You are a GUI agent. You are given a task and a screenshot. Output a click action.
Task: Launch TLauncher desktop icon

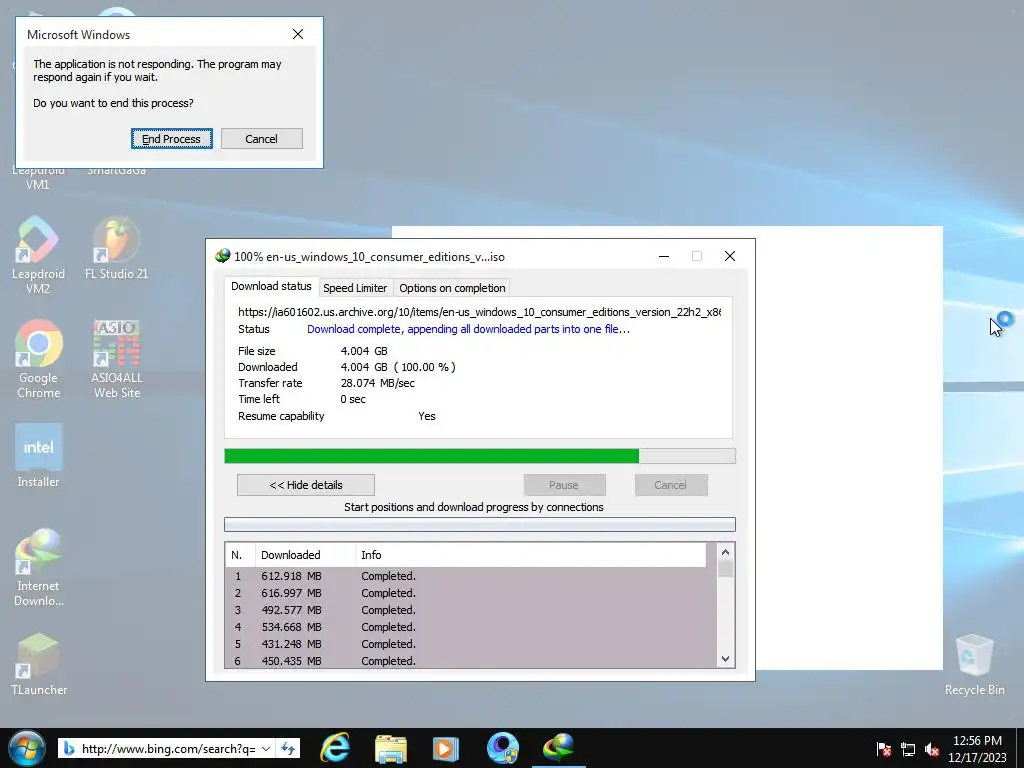point(39,664)
